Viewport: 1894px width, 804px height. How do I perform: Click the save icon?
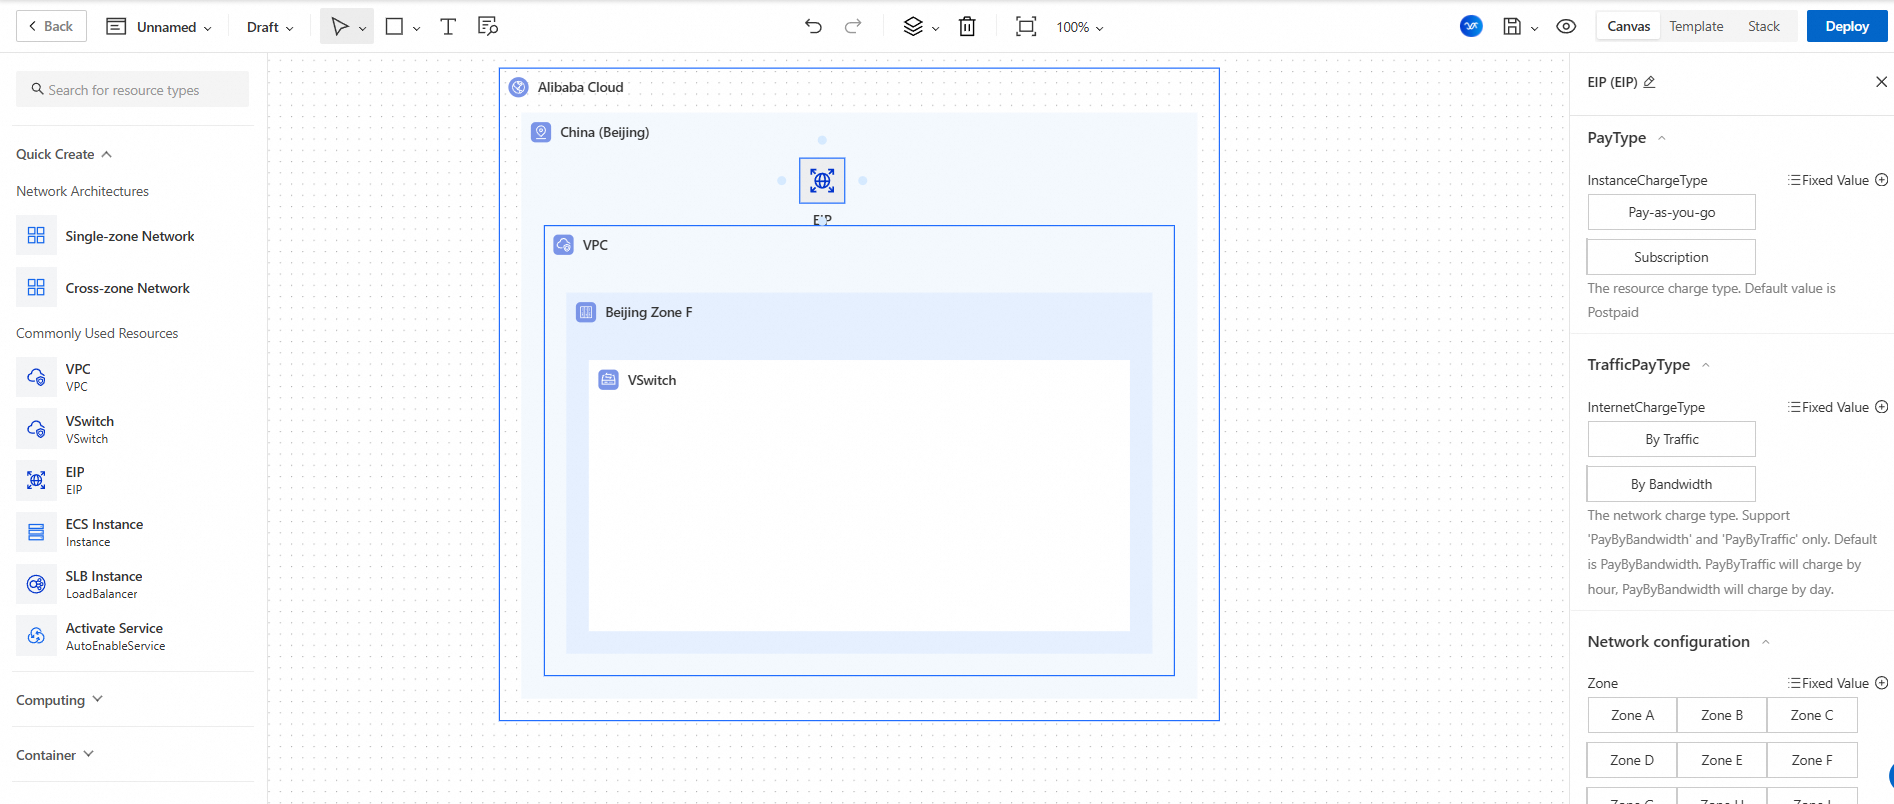point(1512,27)
